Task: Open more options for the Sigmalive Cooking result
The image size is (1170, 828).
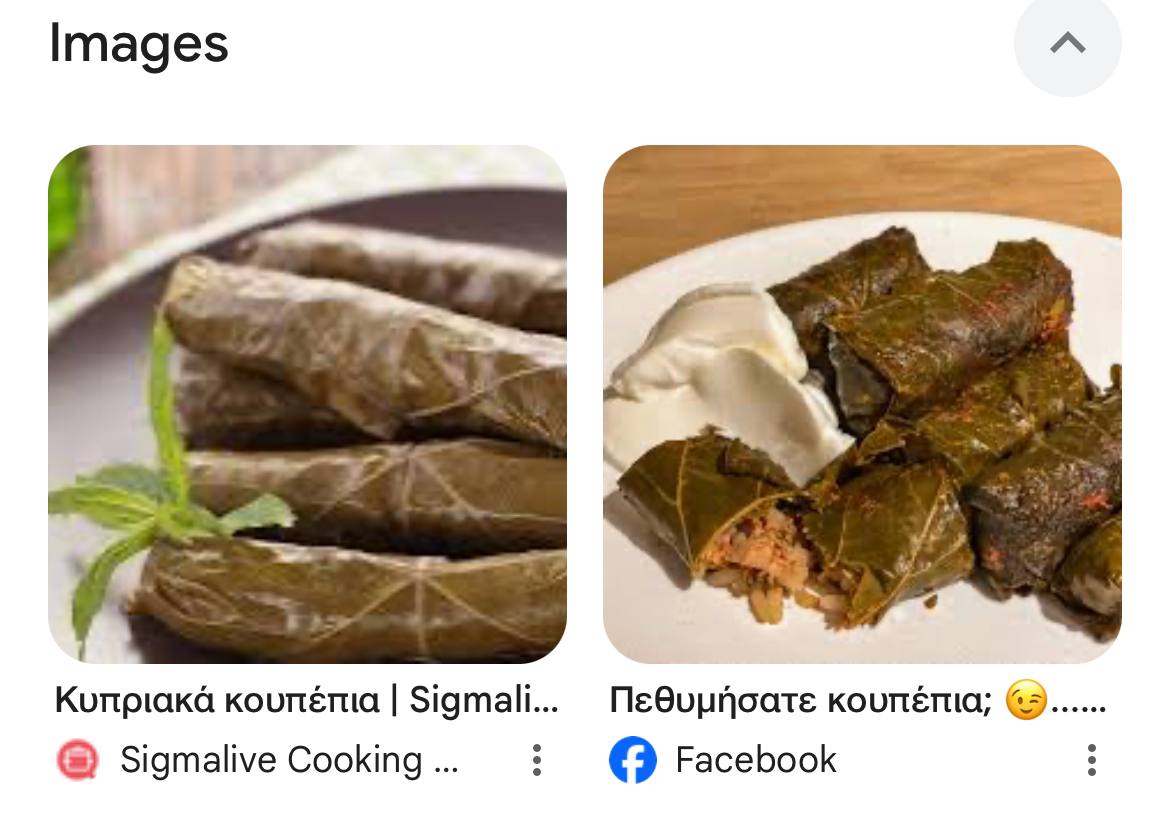Action: pyautogui.click(x=536, y=759)
